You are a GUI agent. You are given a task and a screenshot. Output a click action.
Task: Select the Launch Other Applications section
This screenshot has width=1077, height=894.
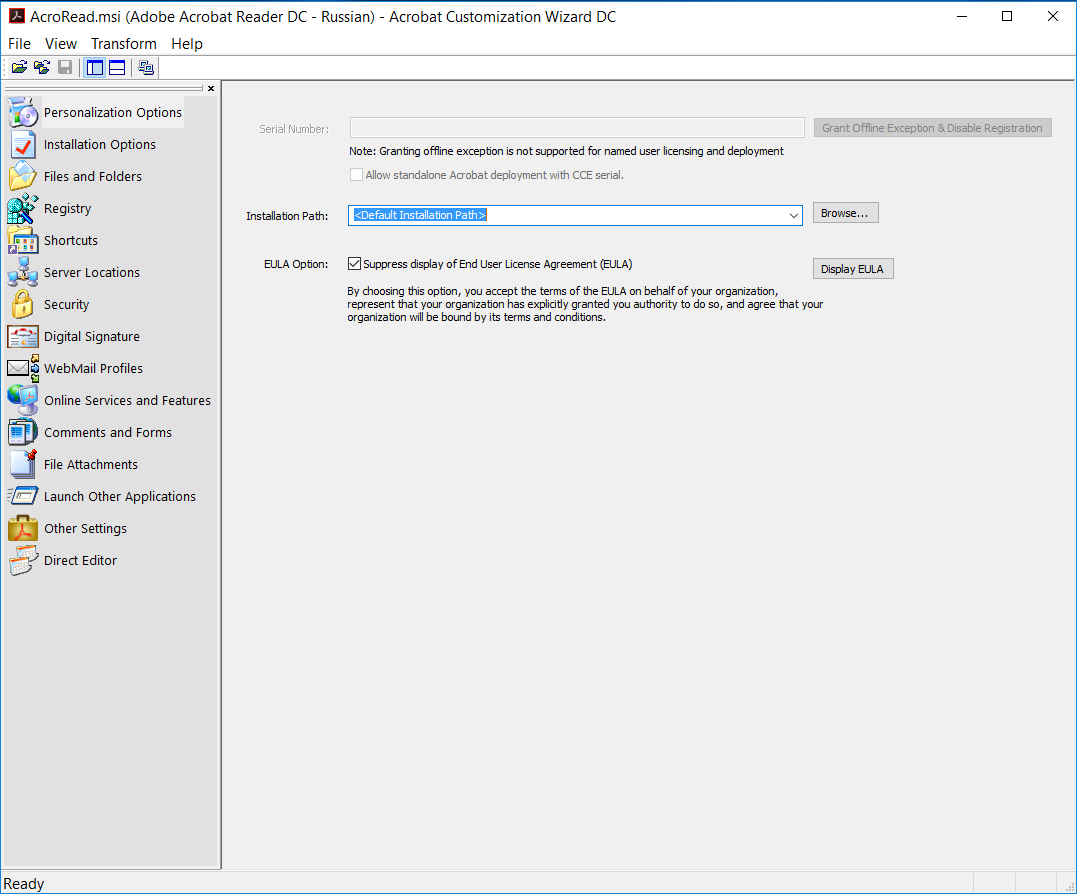click(x=102, y=496)
